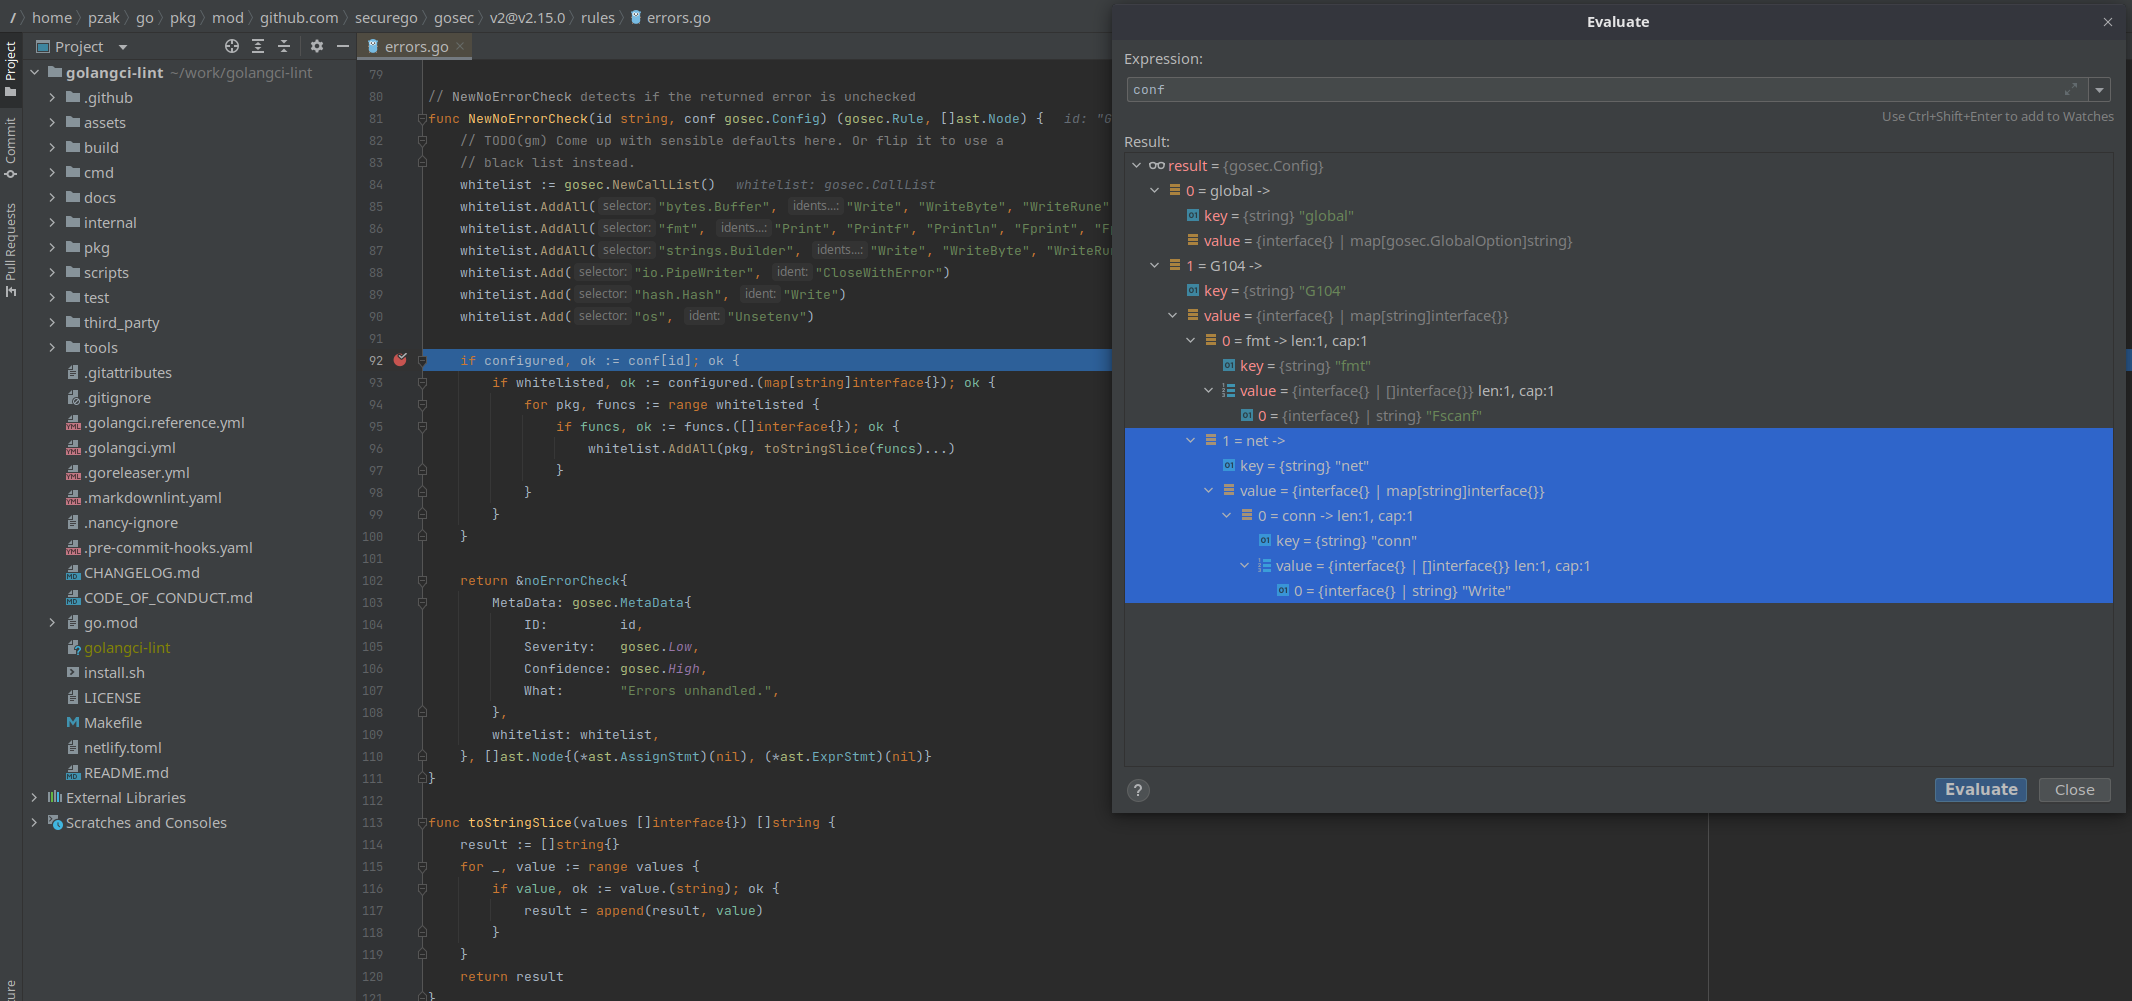Collapse the result = {gosec.Config} node

point(1137,166)
